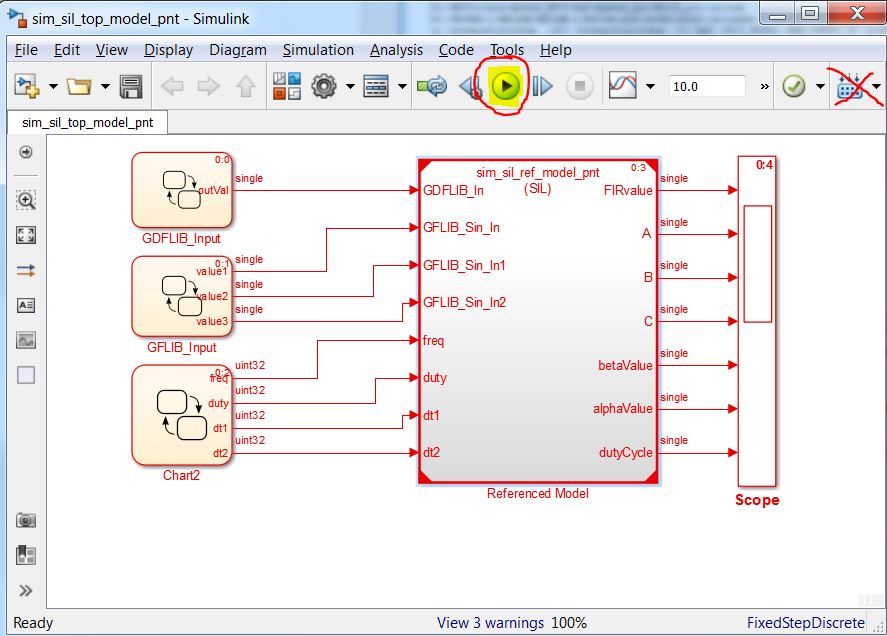The width and height of the screenshot is (887, 636).
Task: Open the Tools menu
Action: [507, 50]
